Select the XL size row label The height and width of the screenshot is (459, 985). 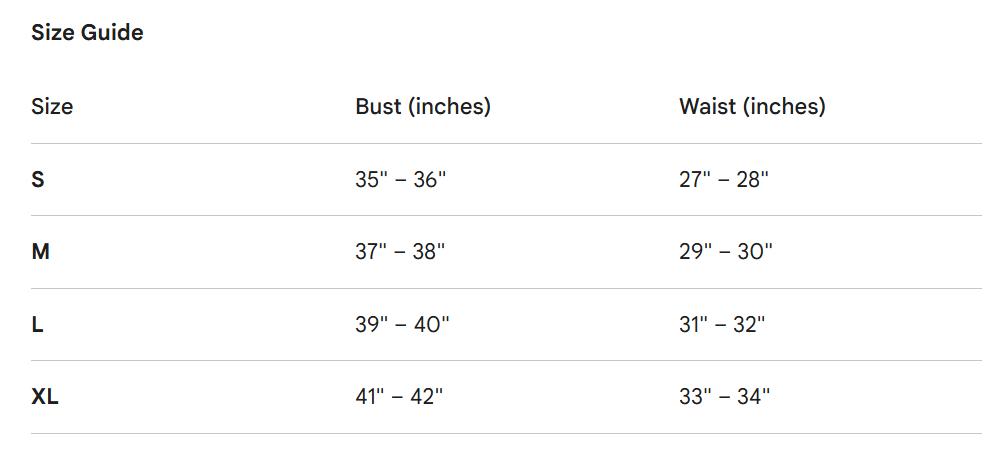(45, 397)
